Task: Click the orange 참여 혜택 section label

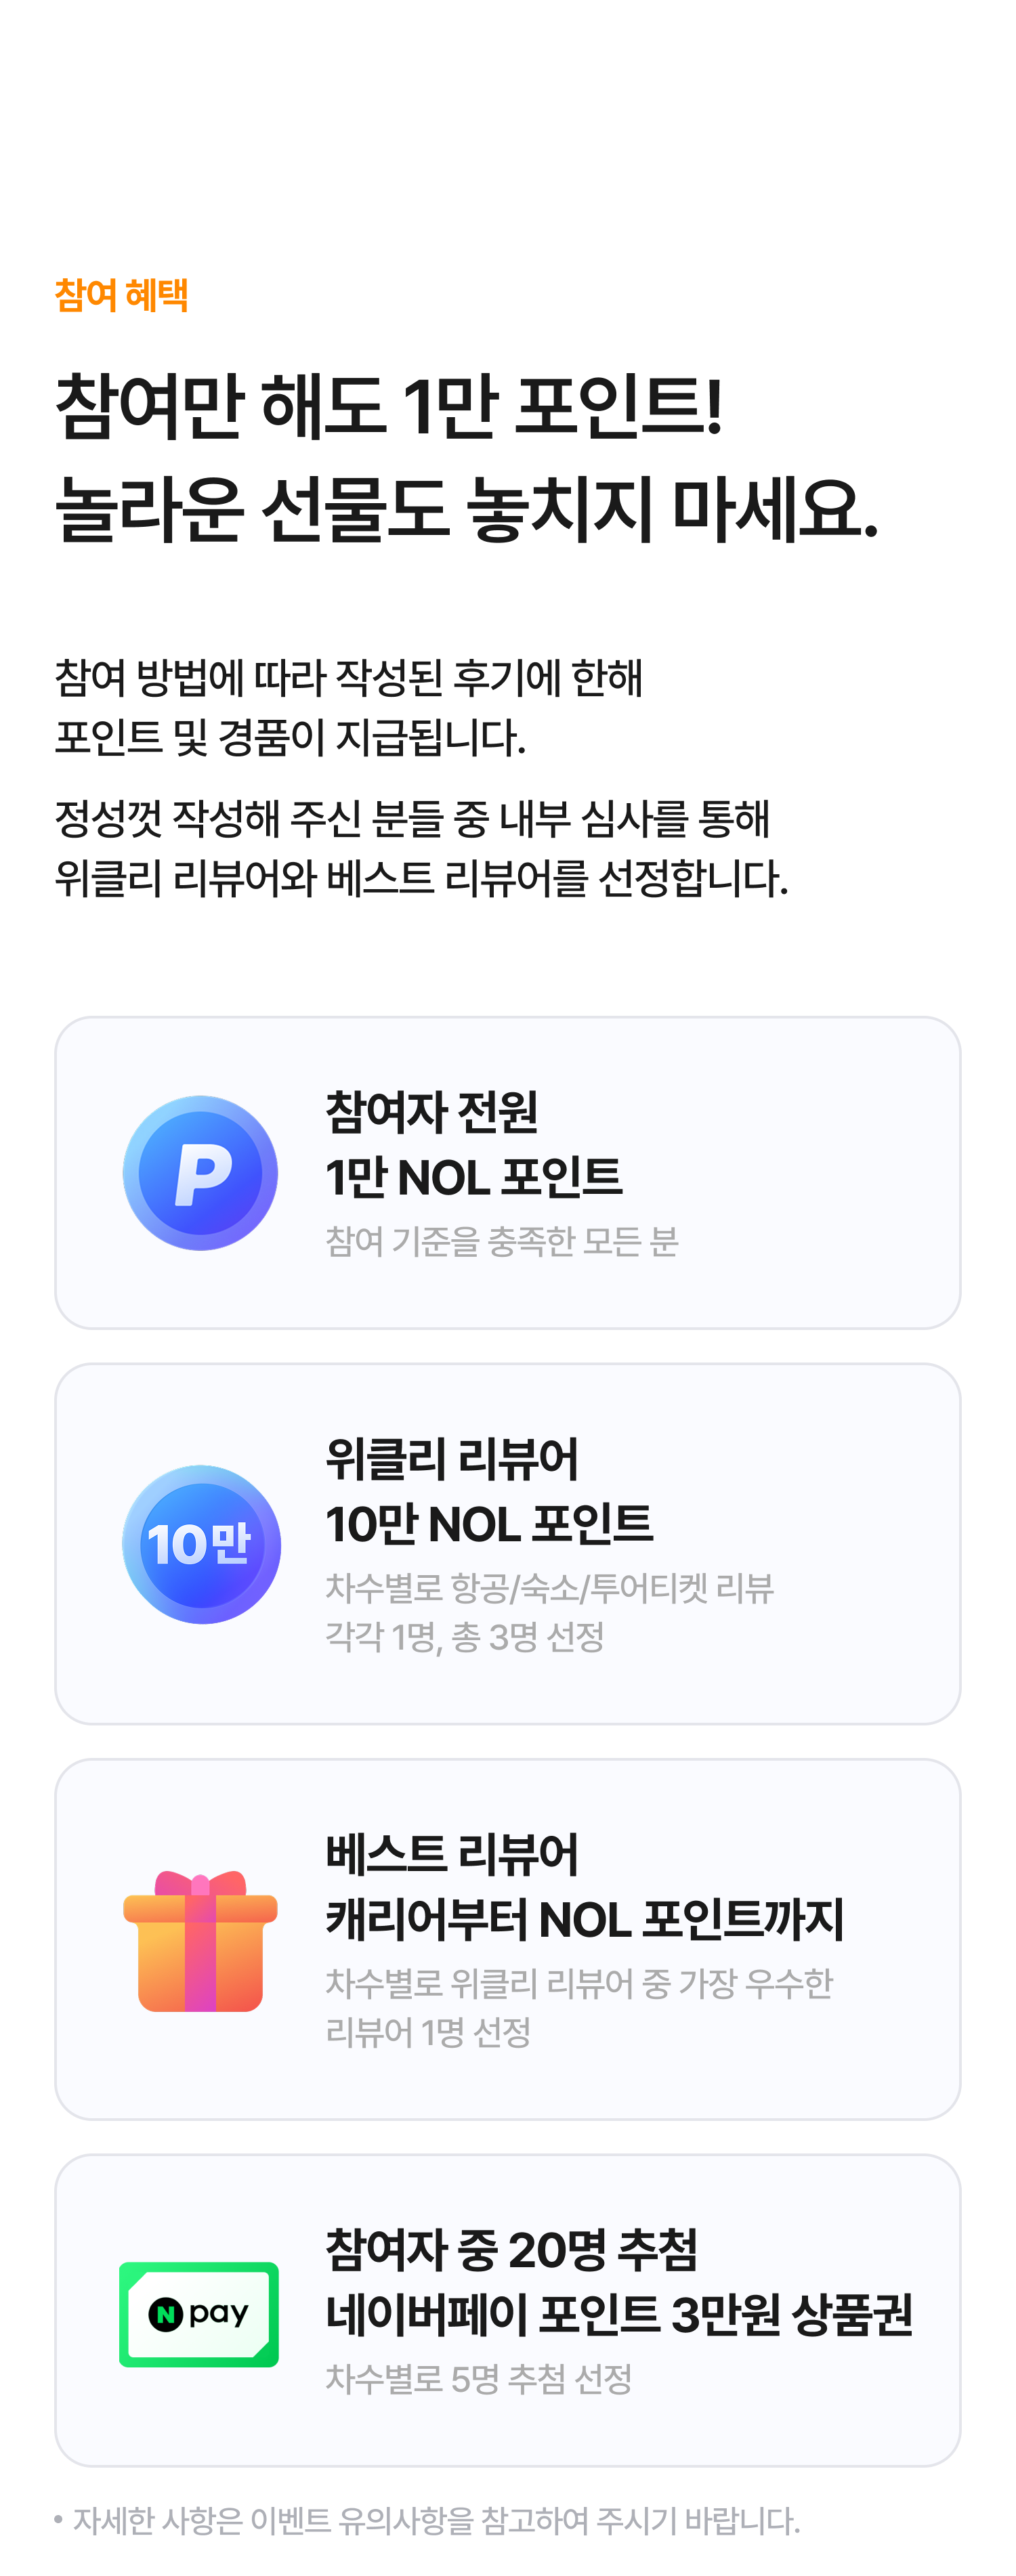Action: pos(121,295)
